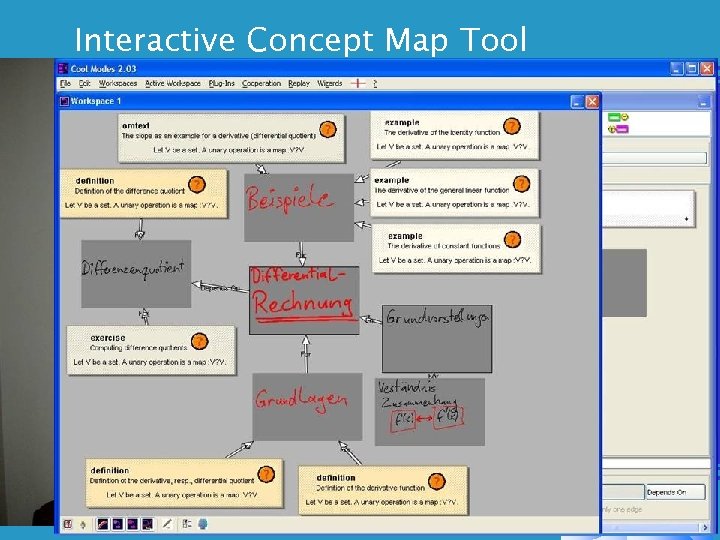Select the Differenzenquotient handwritten node
Viewport: 720px width, 540px height.
[x=136, y=274]
